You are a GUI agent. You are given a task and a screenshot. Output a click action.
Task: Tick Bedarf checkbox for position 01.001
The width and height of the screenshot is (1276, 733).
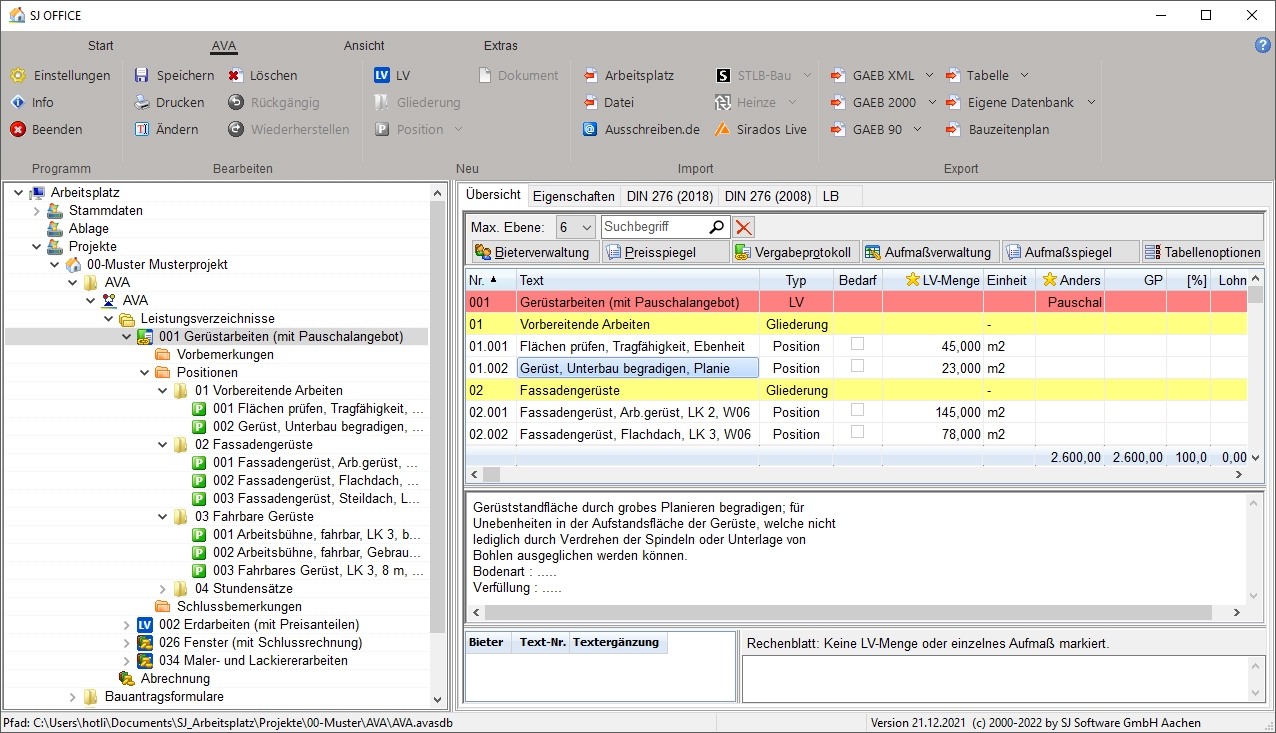[857, 345]
